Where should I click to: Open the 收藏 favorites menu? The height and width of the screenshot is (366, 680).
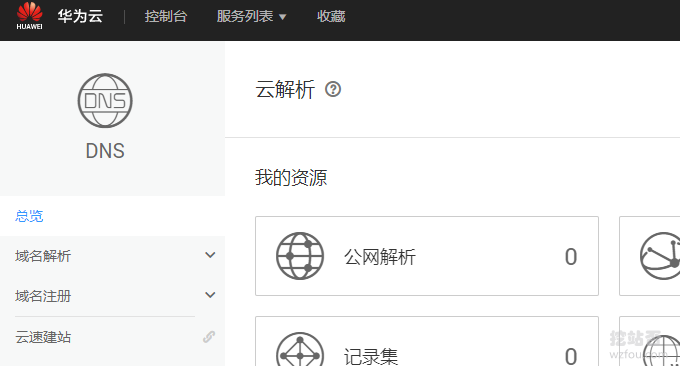click(331, 16)
